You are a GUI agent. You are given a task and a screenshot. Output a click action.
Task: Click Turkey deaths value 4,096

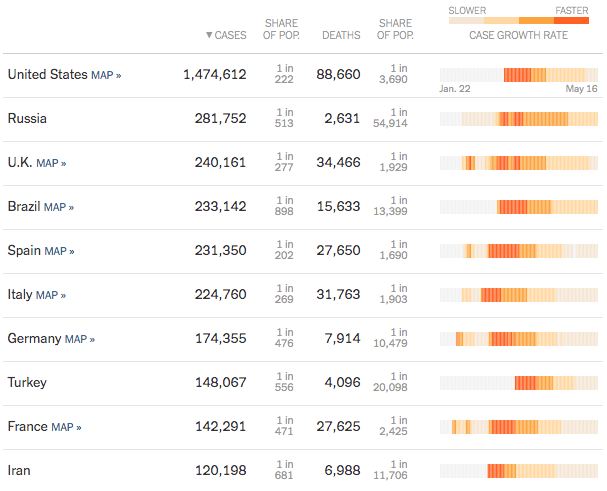click(342, 383)
